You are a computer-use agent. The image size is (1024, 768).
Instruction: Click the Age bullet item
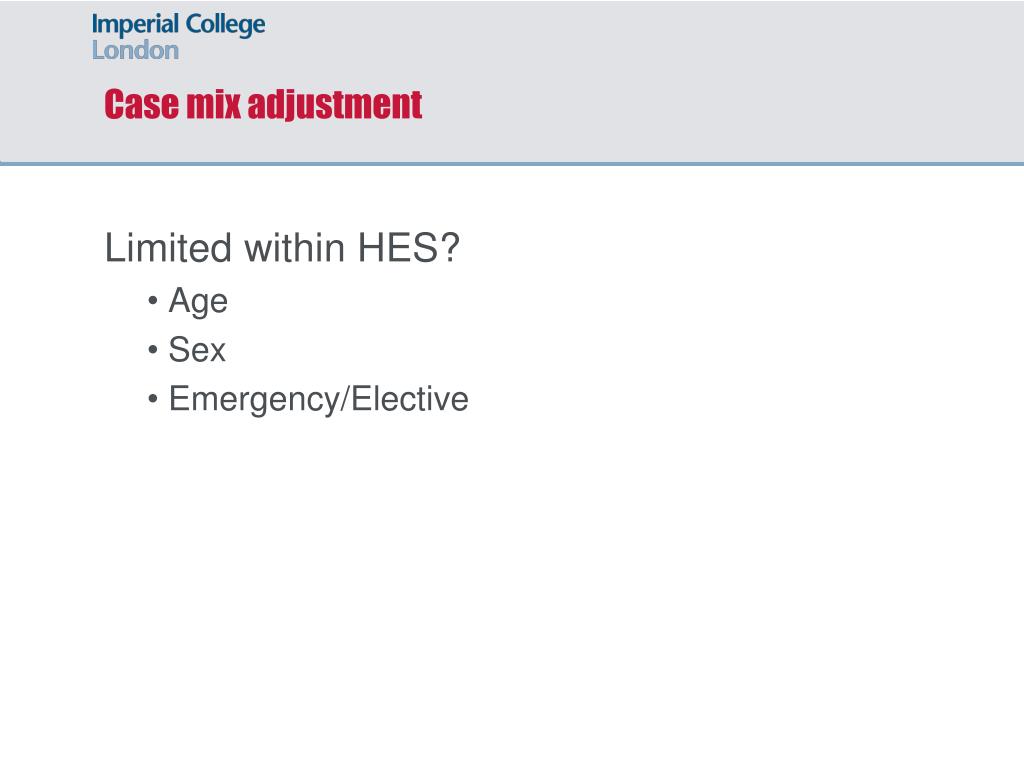pos(198,302)
